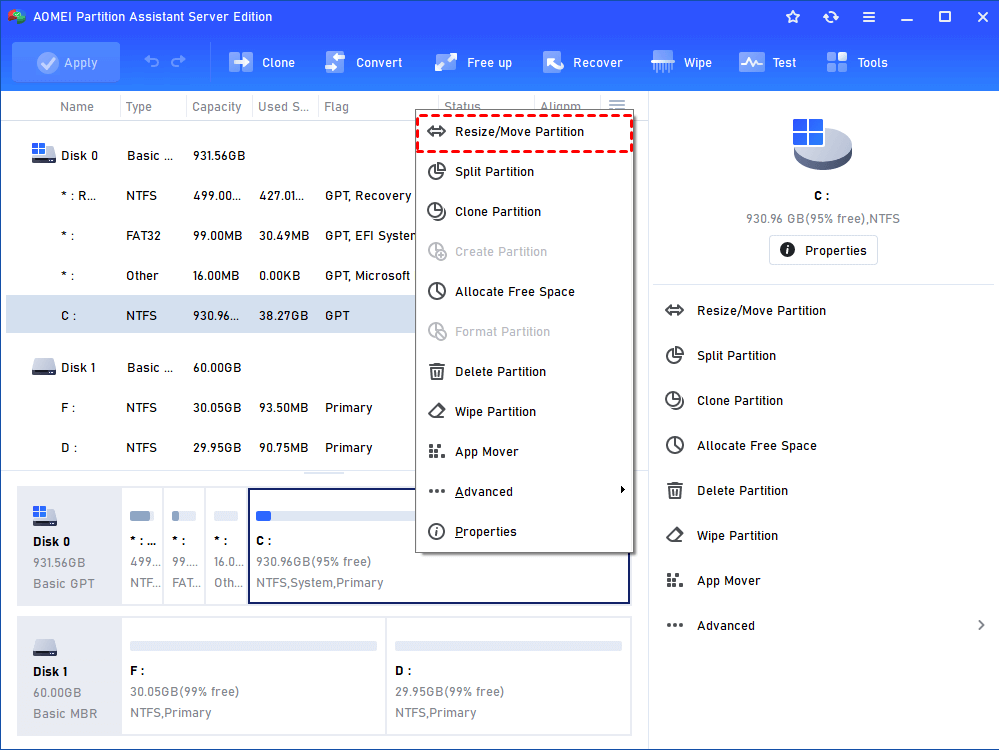Sort by the Used Space column header
This screenshot has height=750, width=999.
(283, 107)
